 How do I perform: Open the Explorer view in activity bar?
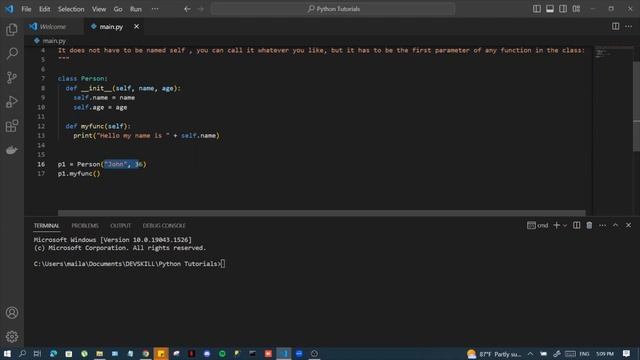click(12, 29)
